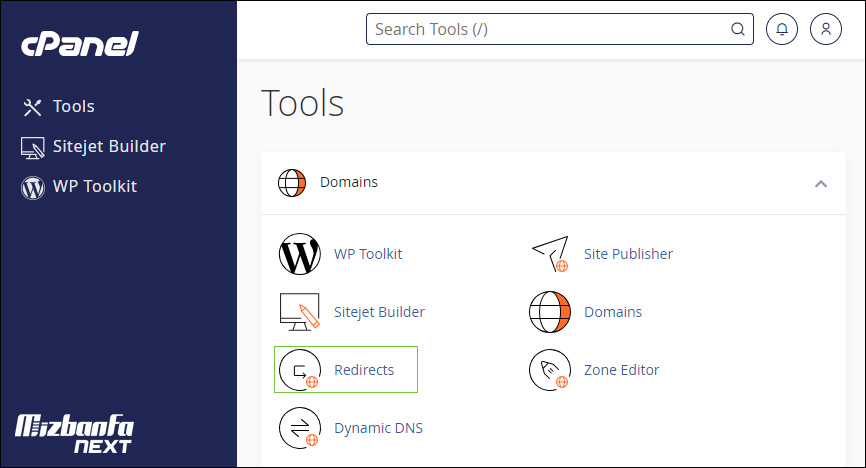The width and height of the screenshot is (866, 468).
Task: Click the WP Toolkit sidebar WordPress icon
Action: pos(33,187)
